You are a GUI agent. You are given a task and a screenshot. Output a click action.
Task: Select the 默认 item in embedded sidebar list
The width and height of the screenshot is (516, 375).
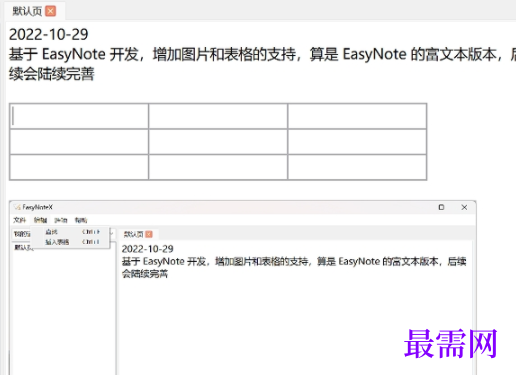pos(24,247)
